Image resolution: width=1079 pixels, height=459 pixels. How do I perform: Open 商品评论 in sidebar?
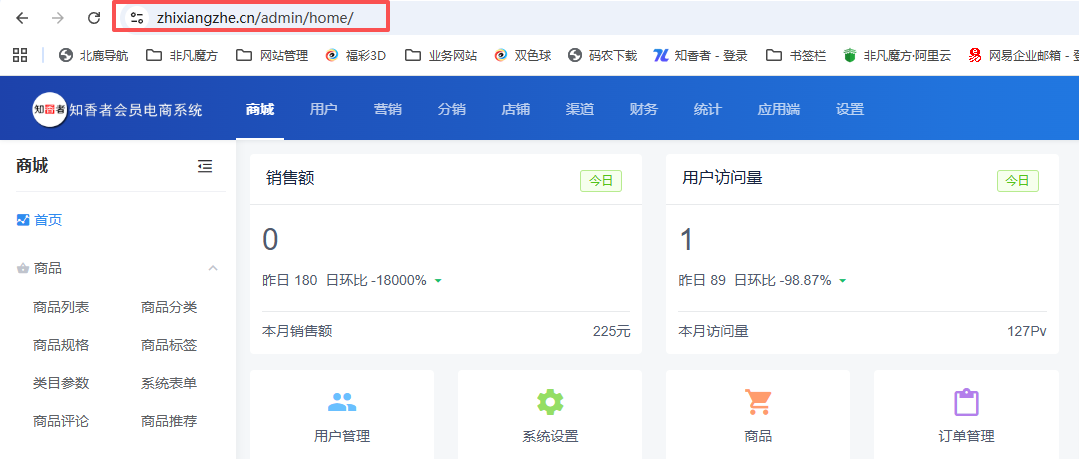click(61, 421)
